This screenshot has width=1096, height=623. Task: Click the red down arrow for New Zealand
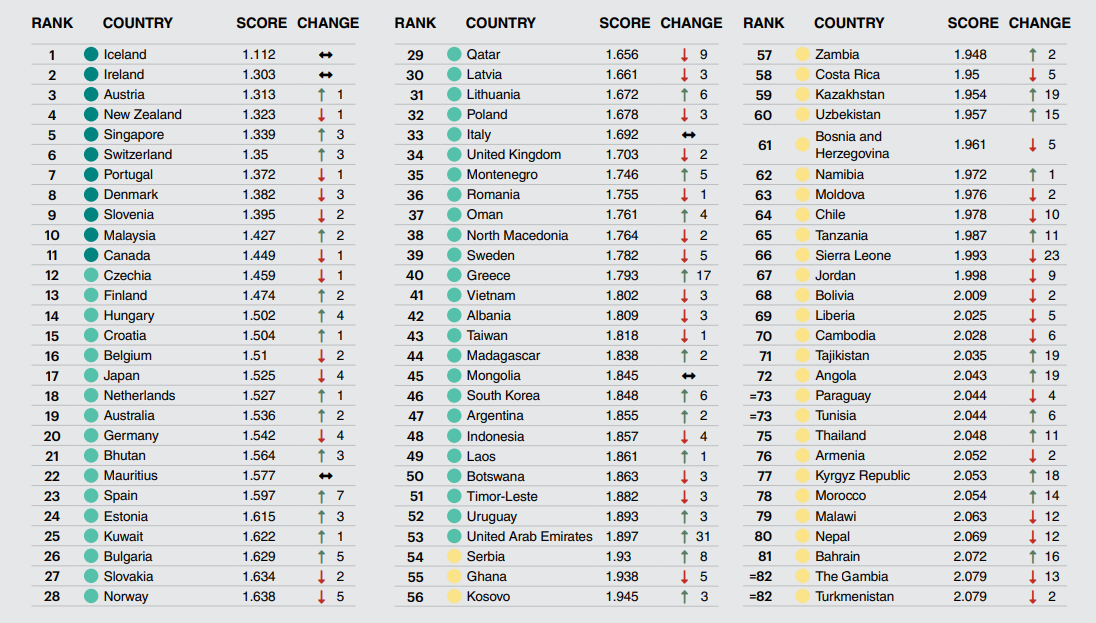pos(322,115)
